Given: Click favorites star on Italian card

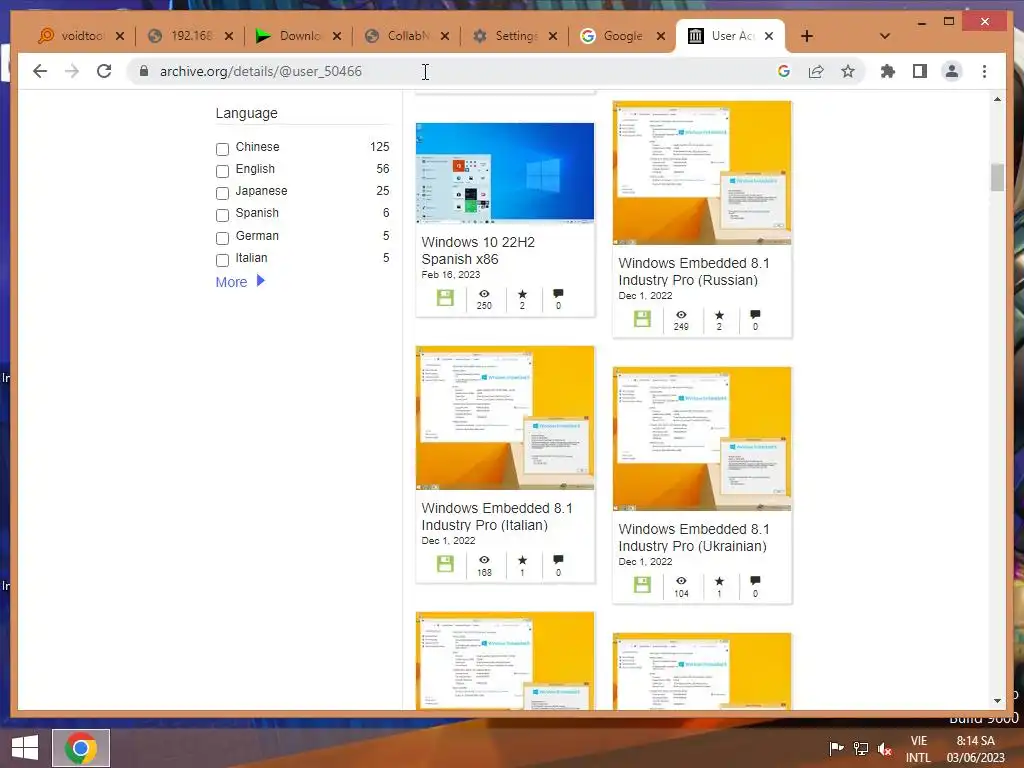Looking at the screenshot, I should 522,560.
